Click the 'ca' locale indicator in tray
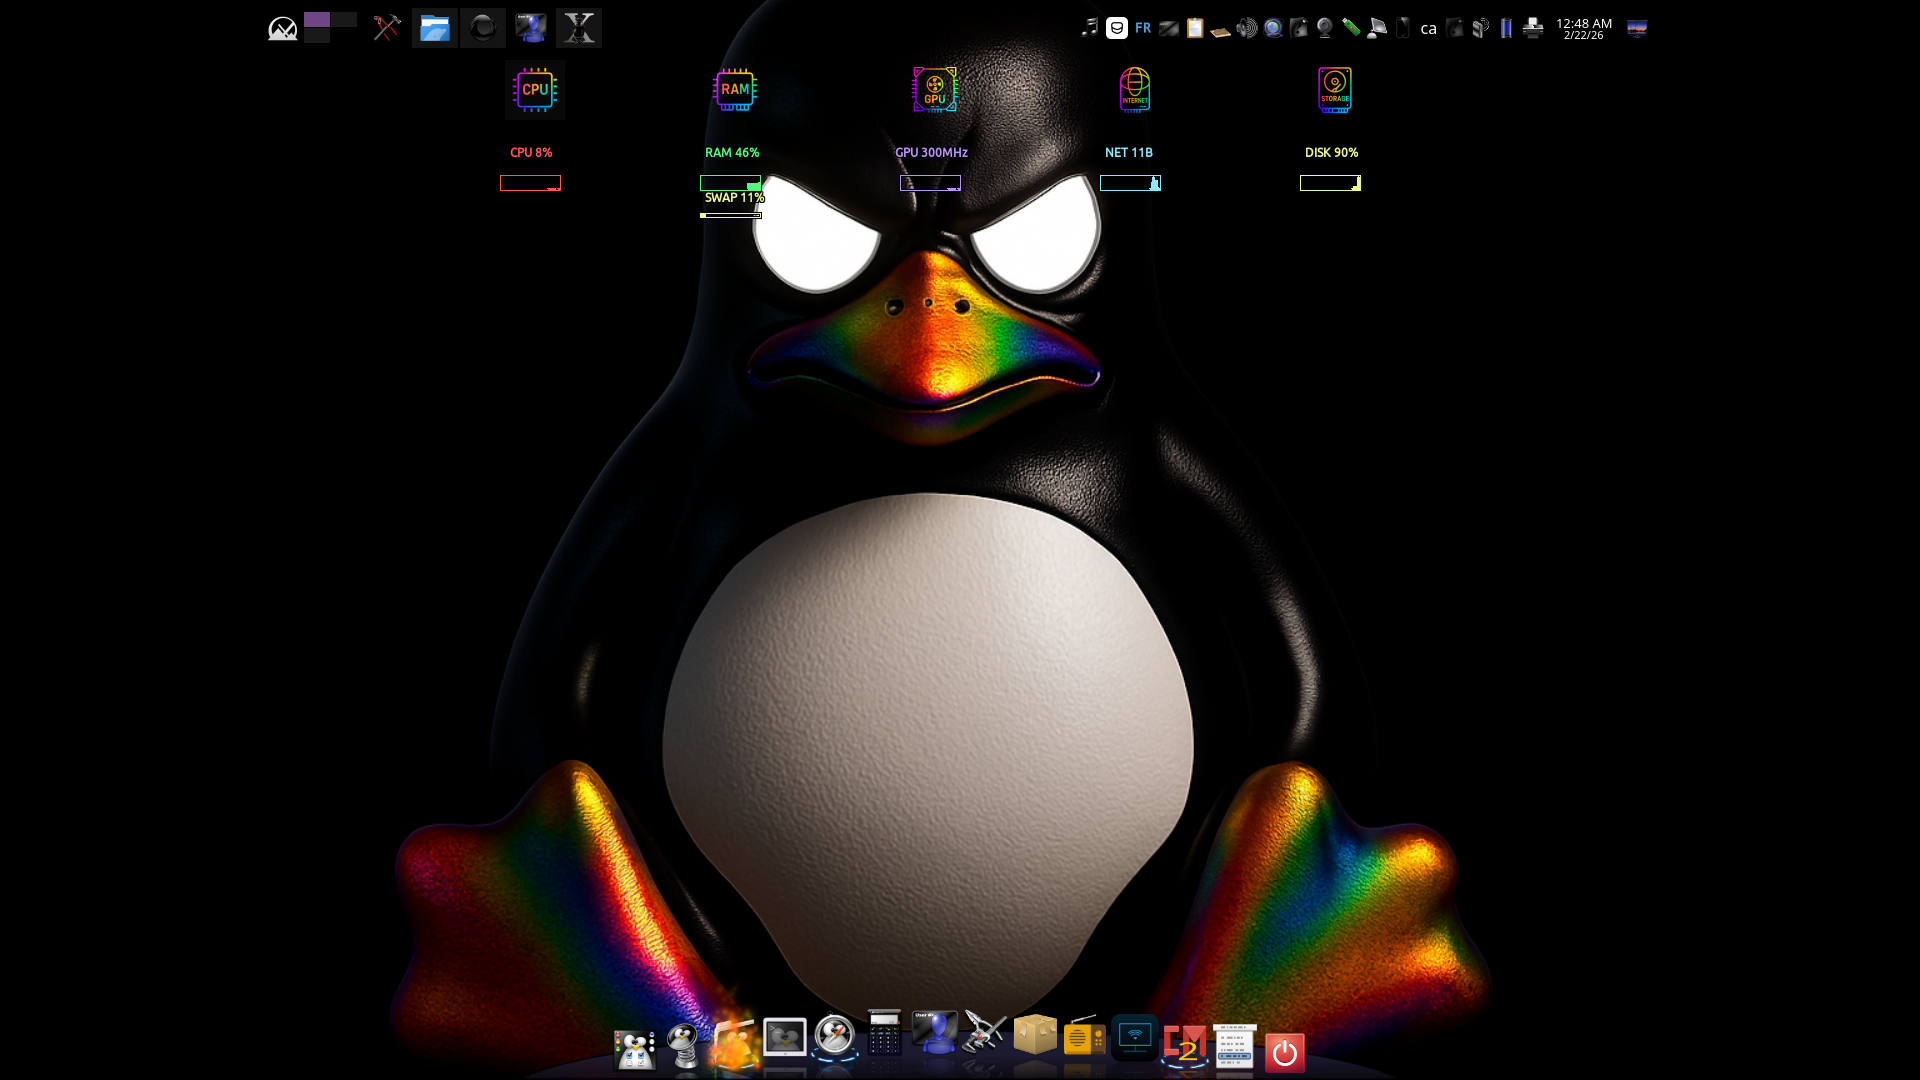1920x1080 pixels. click(x=1429, y=28)
